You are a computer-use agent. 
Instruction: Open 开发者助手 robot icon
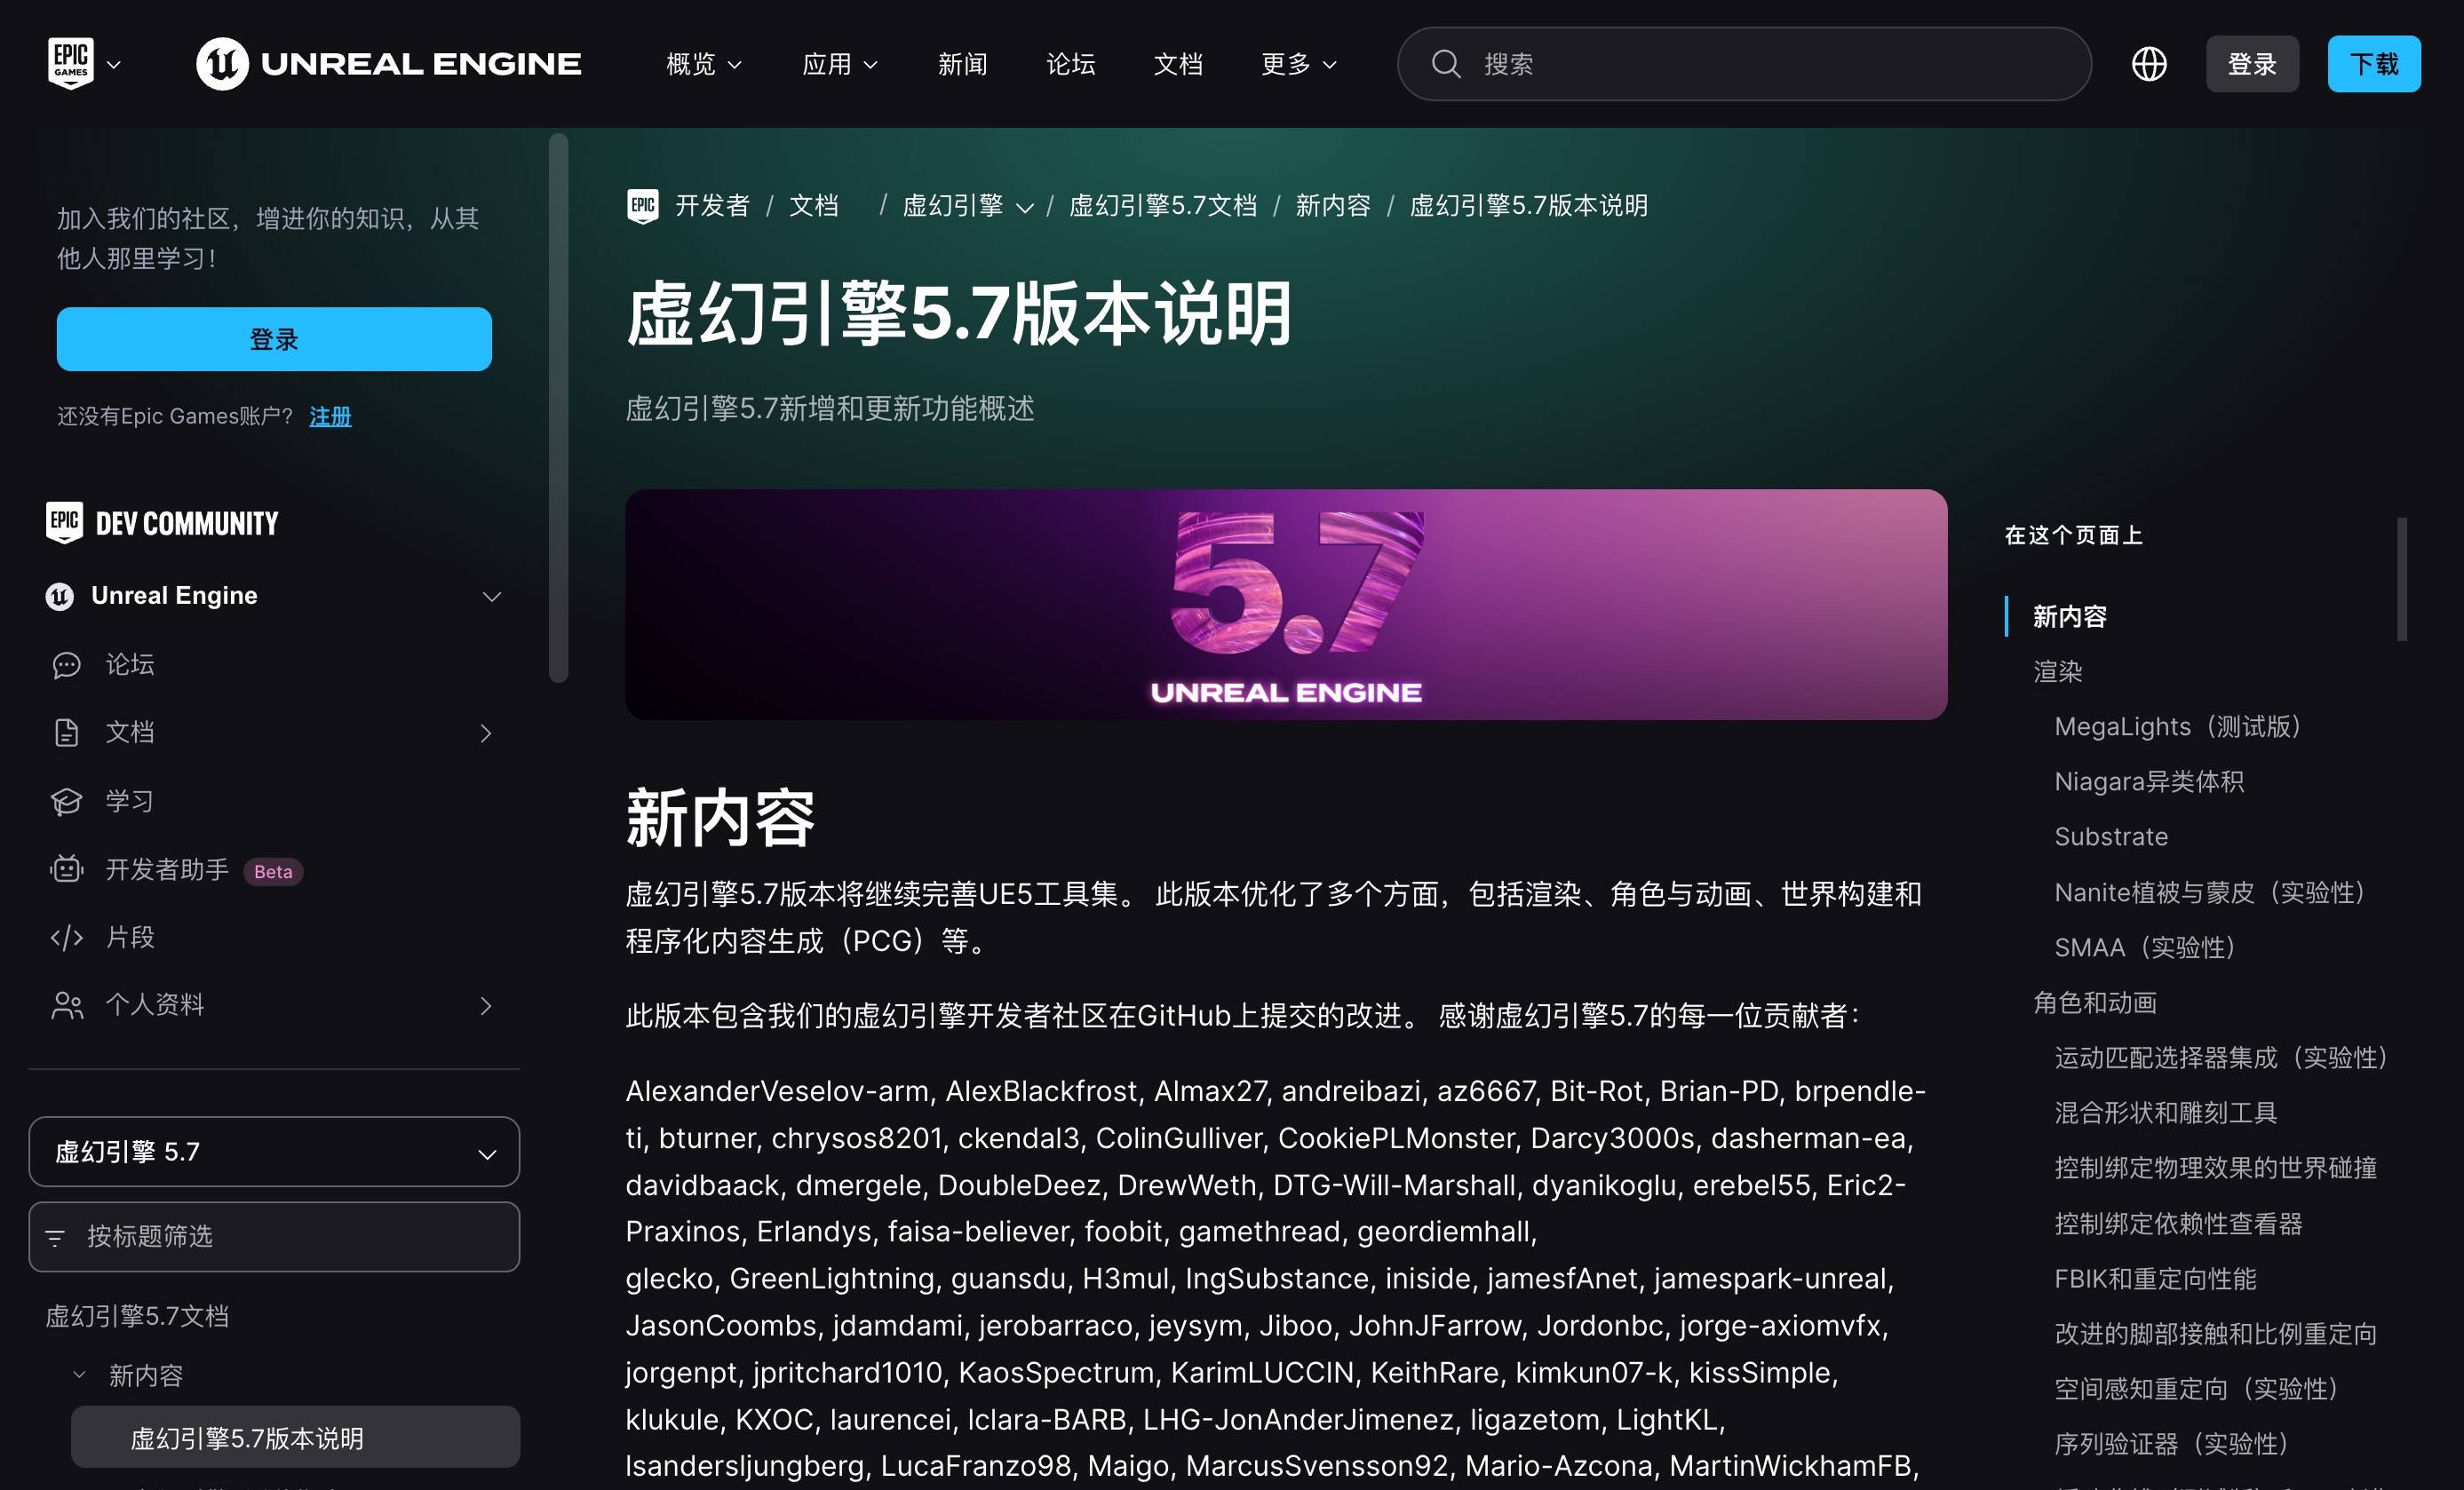[66, 869]
